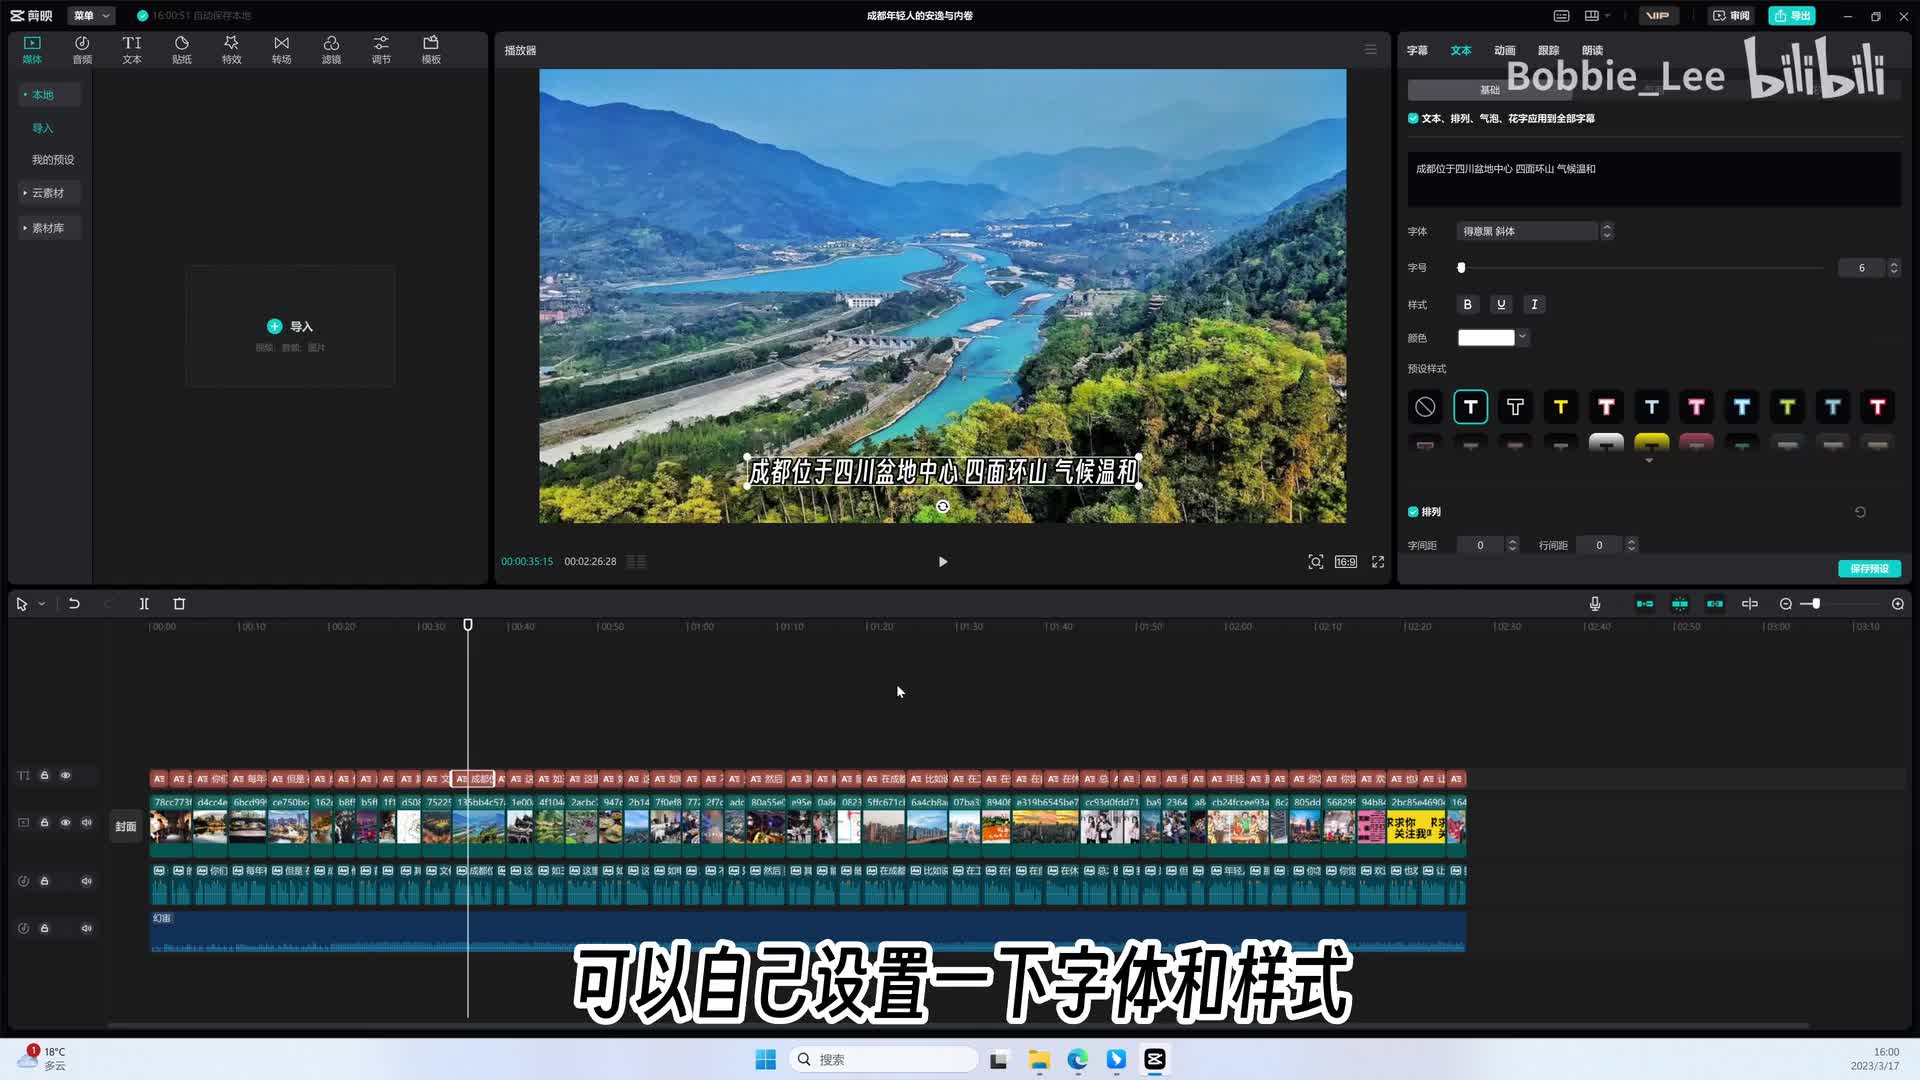
Task: Open the 菜单 menu
Action: point(91,15)
